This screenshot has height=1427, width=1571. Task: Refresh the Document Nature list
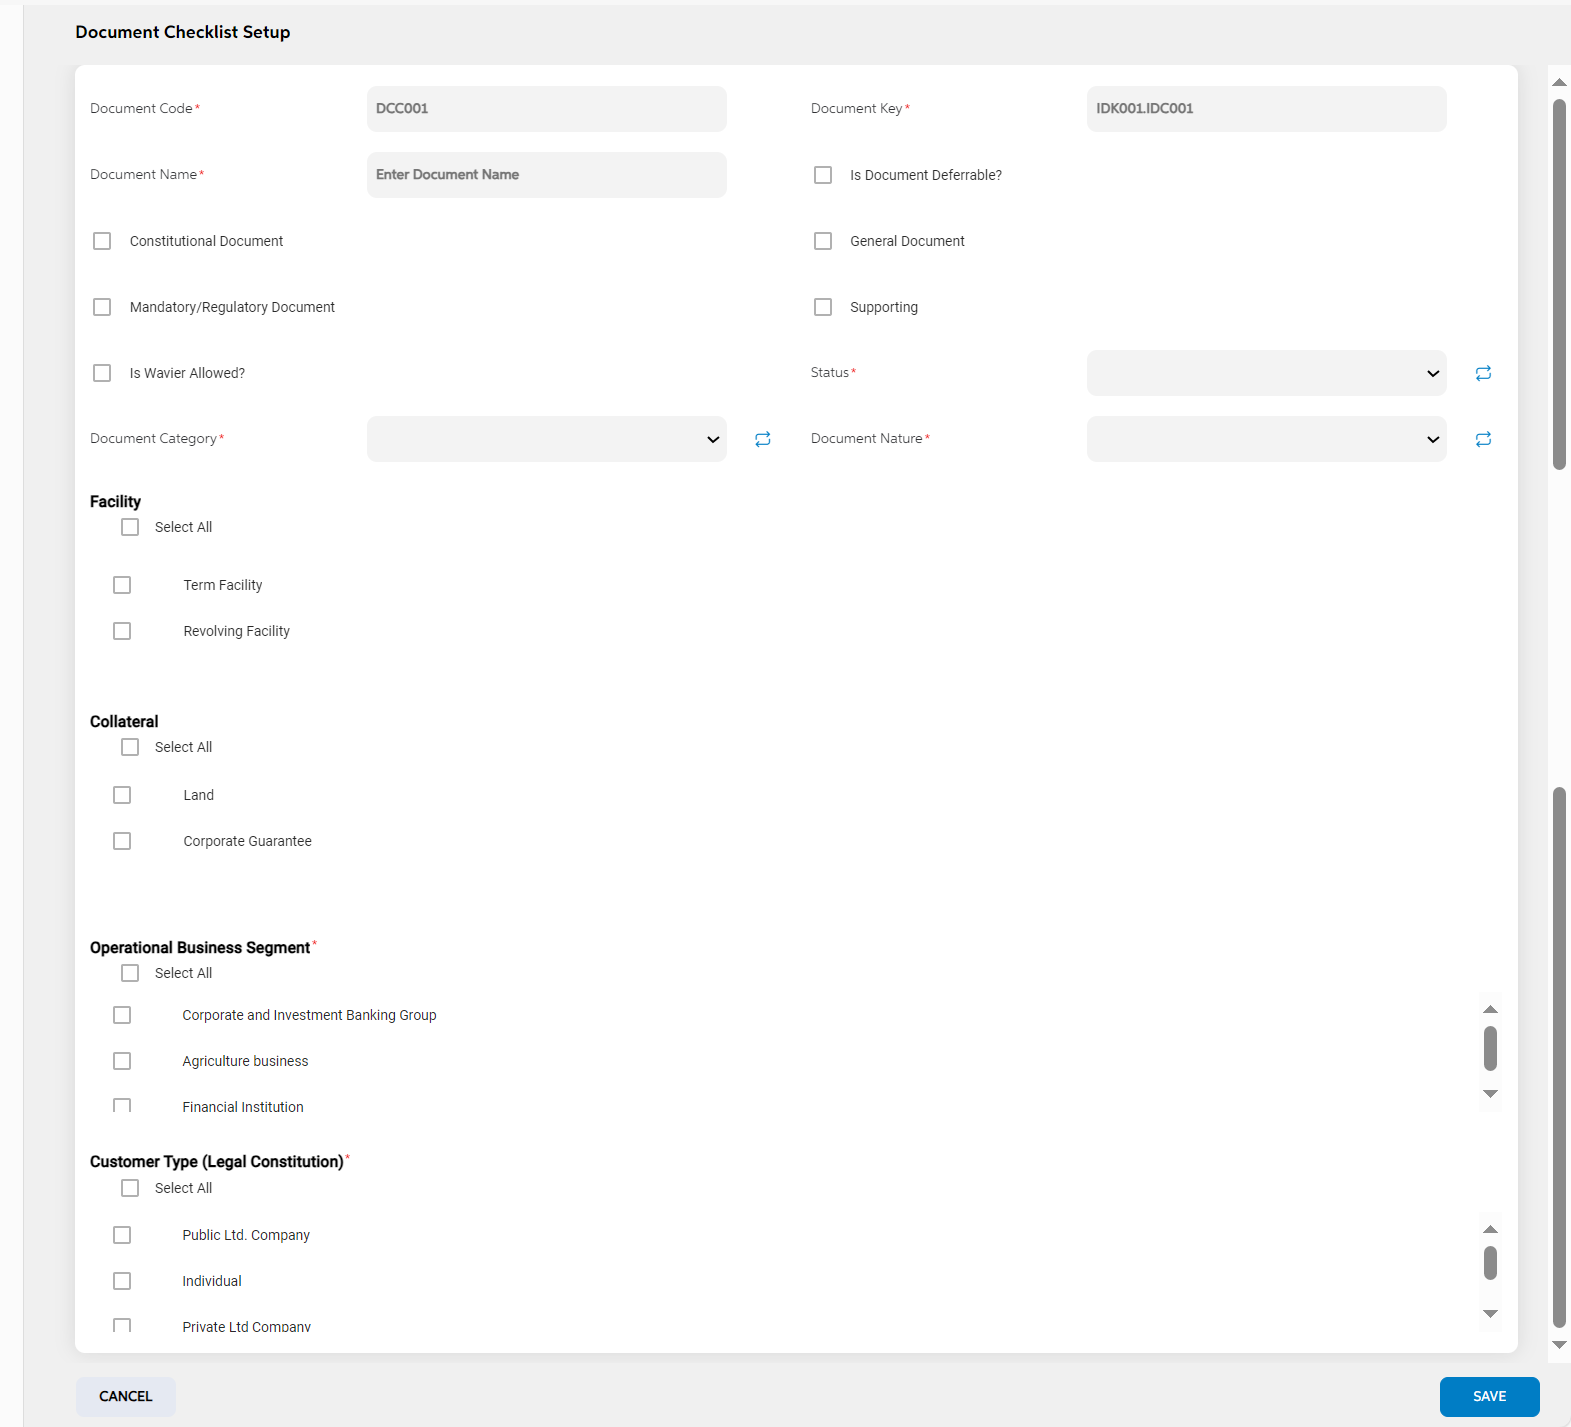(1483, 439)
